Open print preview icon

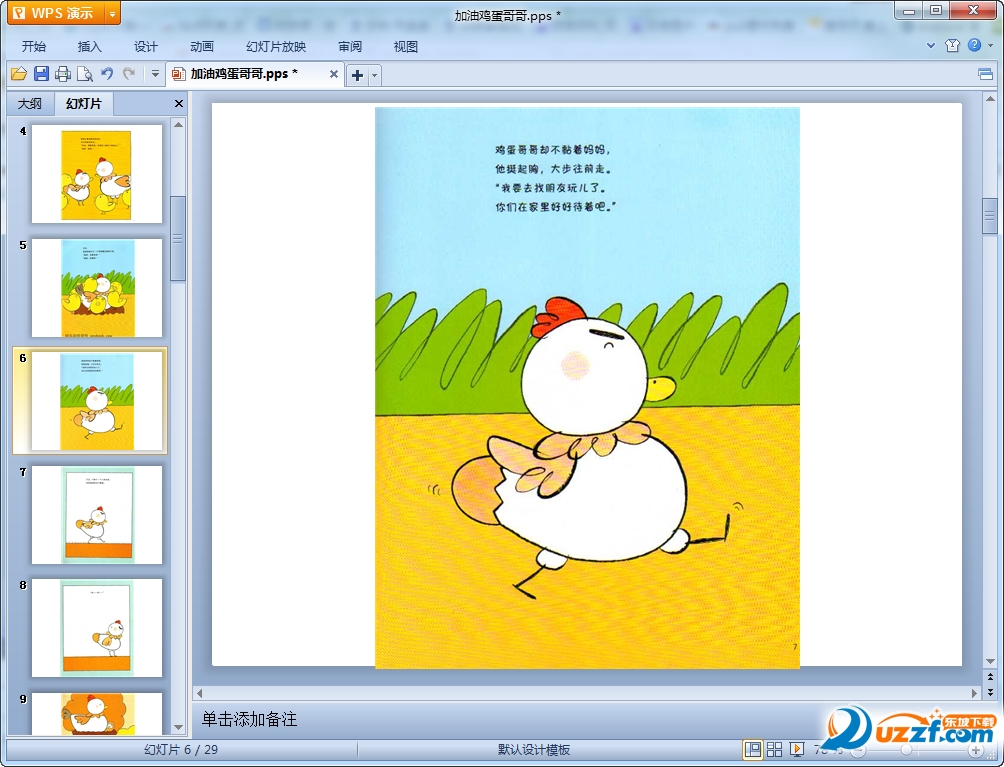85,74
